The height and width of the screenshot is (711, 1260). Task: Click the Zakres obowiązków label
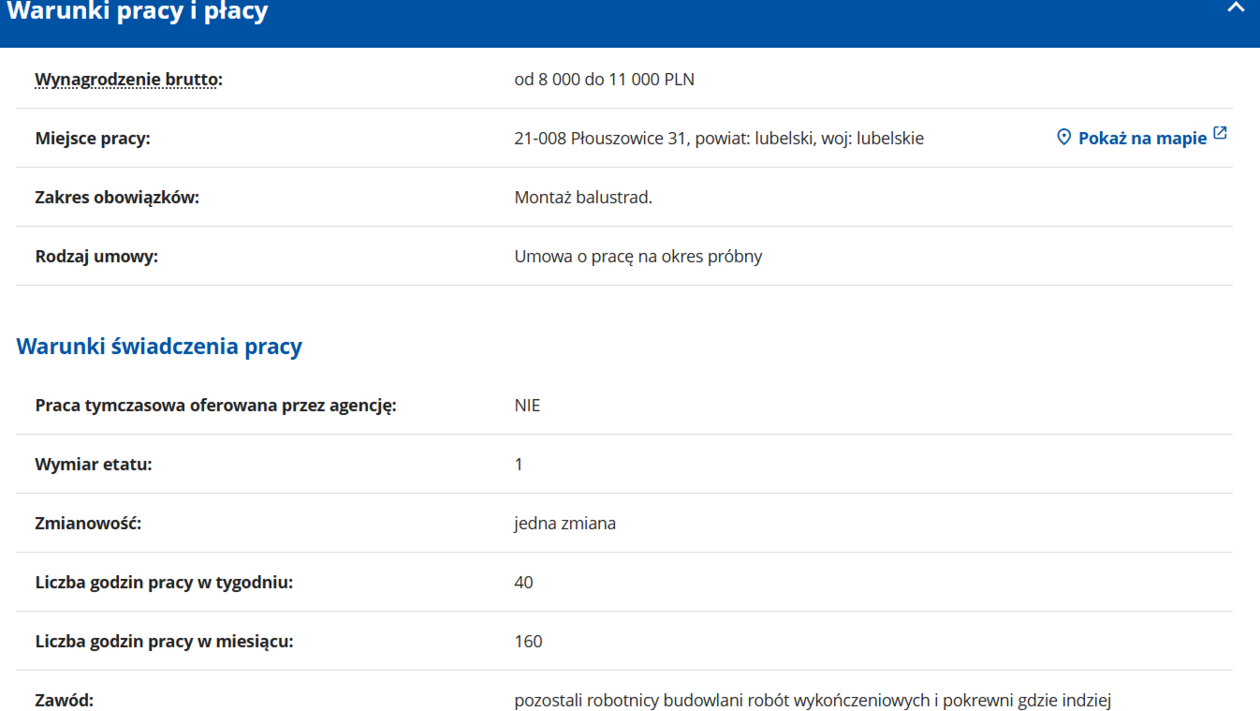click(x=117, y=197)
